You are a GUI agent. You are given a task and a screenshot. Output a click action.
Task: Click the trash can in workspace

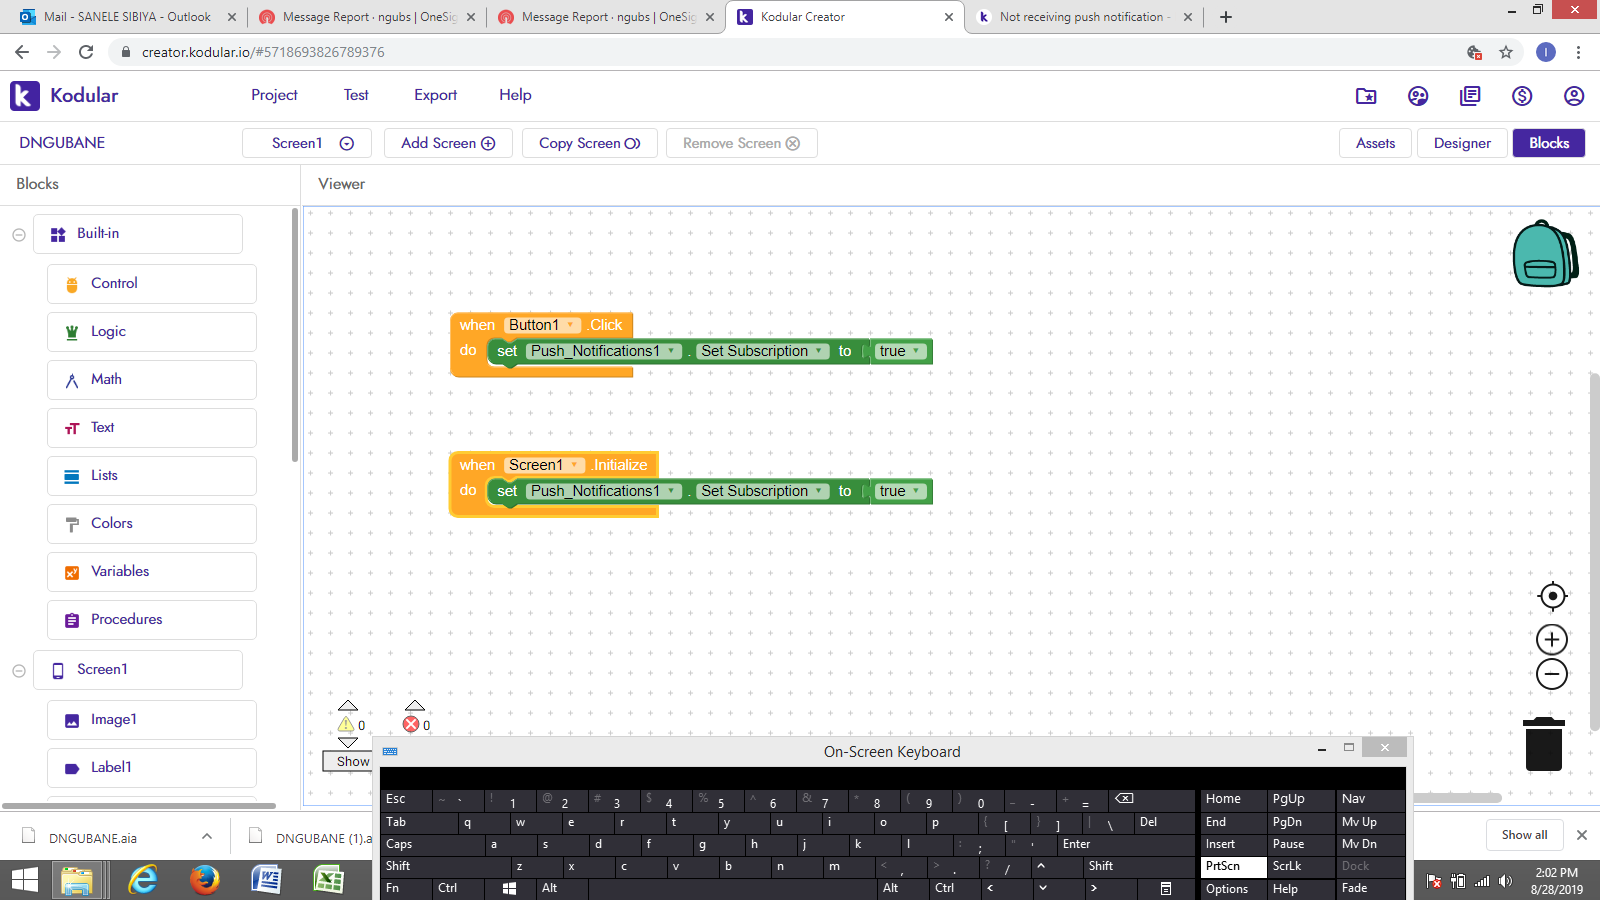[x=1543, y=744]
